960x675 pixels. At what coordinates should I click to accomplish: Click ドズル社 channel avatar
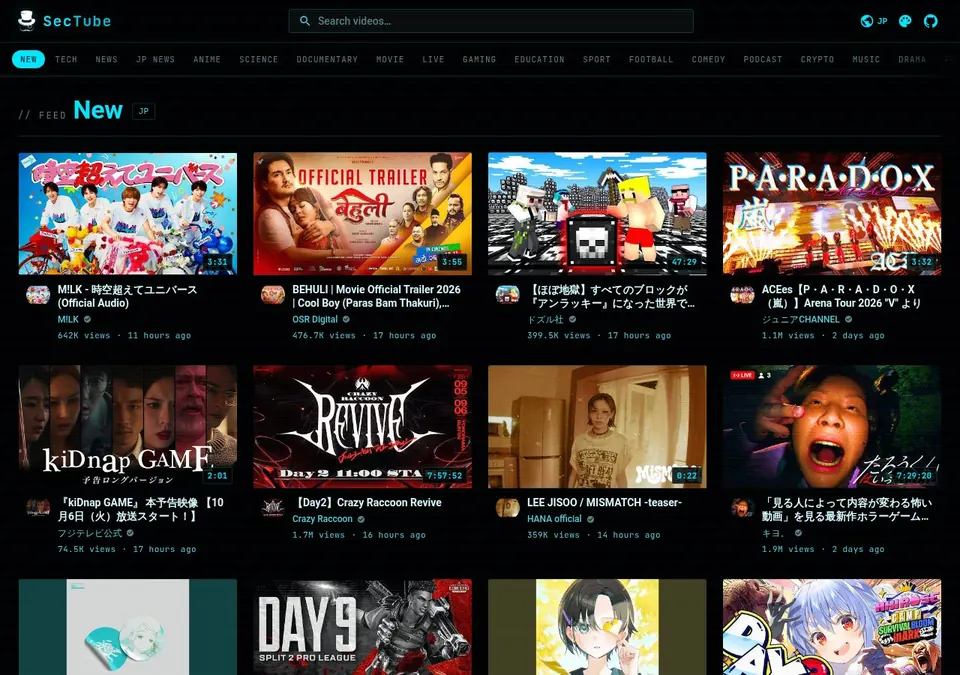[508, 295]
